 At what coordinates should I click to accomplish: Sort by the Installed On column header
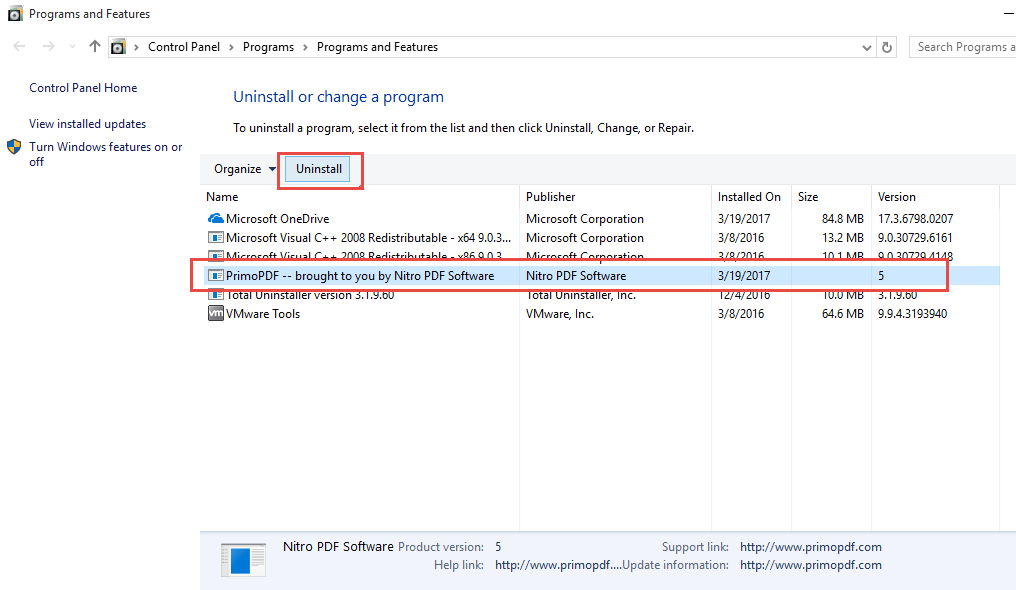pyautogui.click(x=749, y=197)
